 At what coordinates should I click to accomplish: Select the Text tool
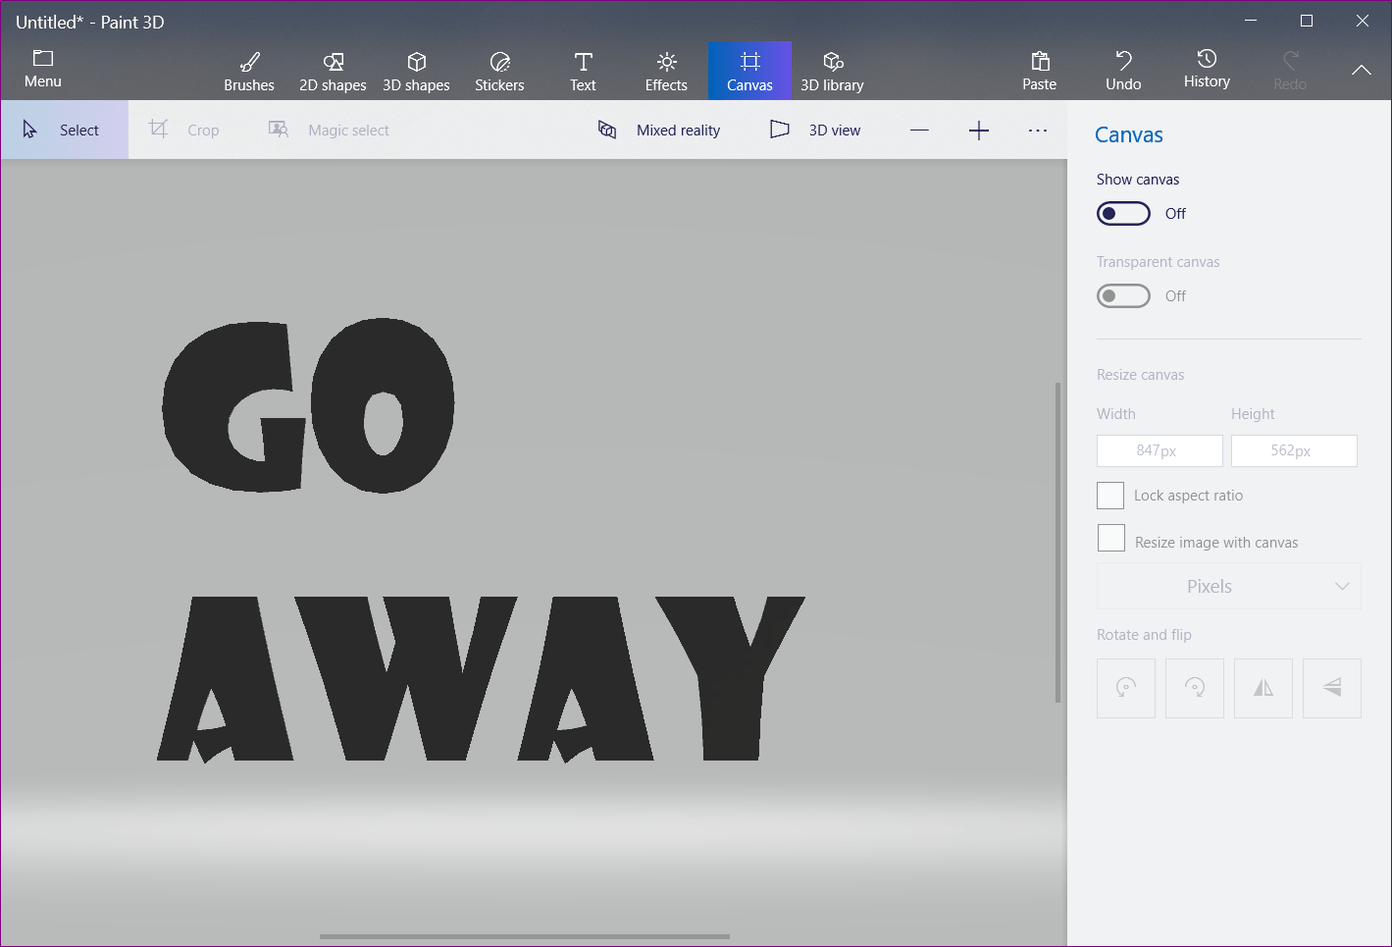pos(583,71)
